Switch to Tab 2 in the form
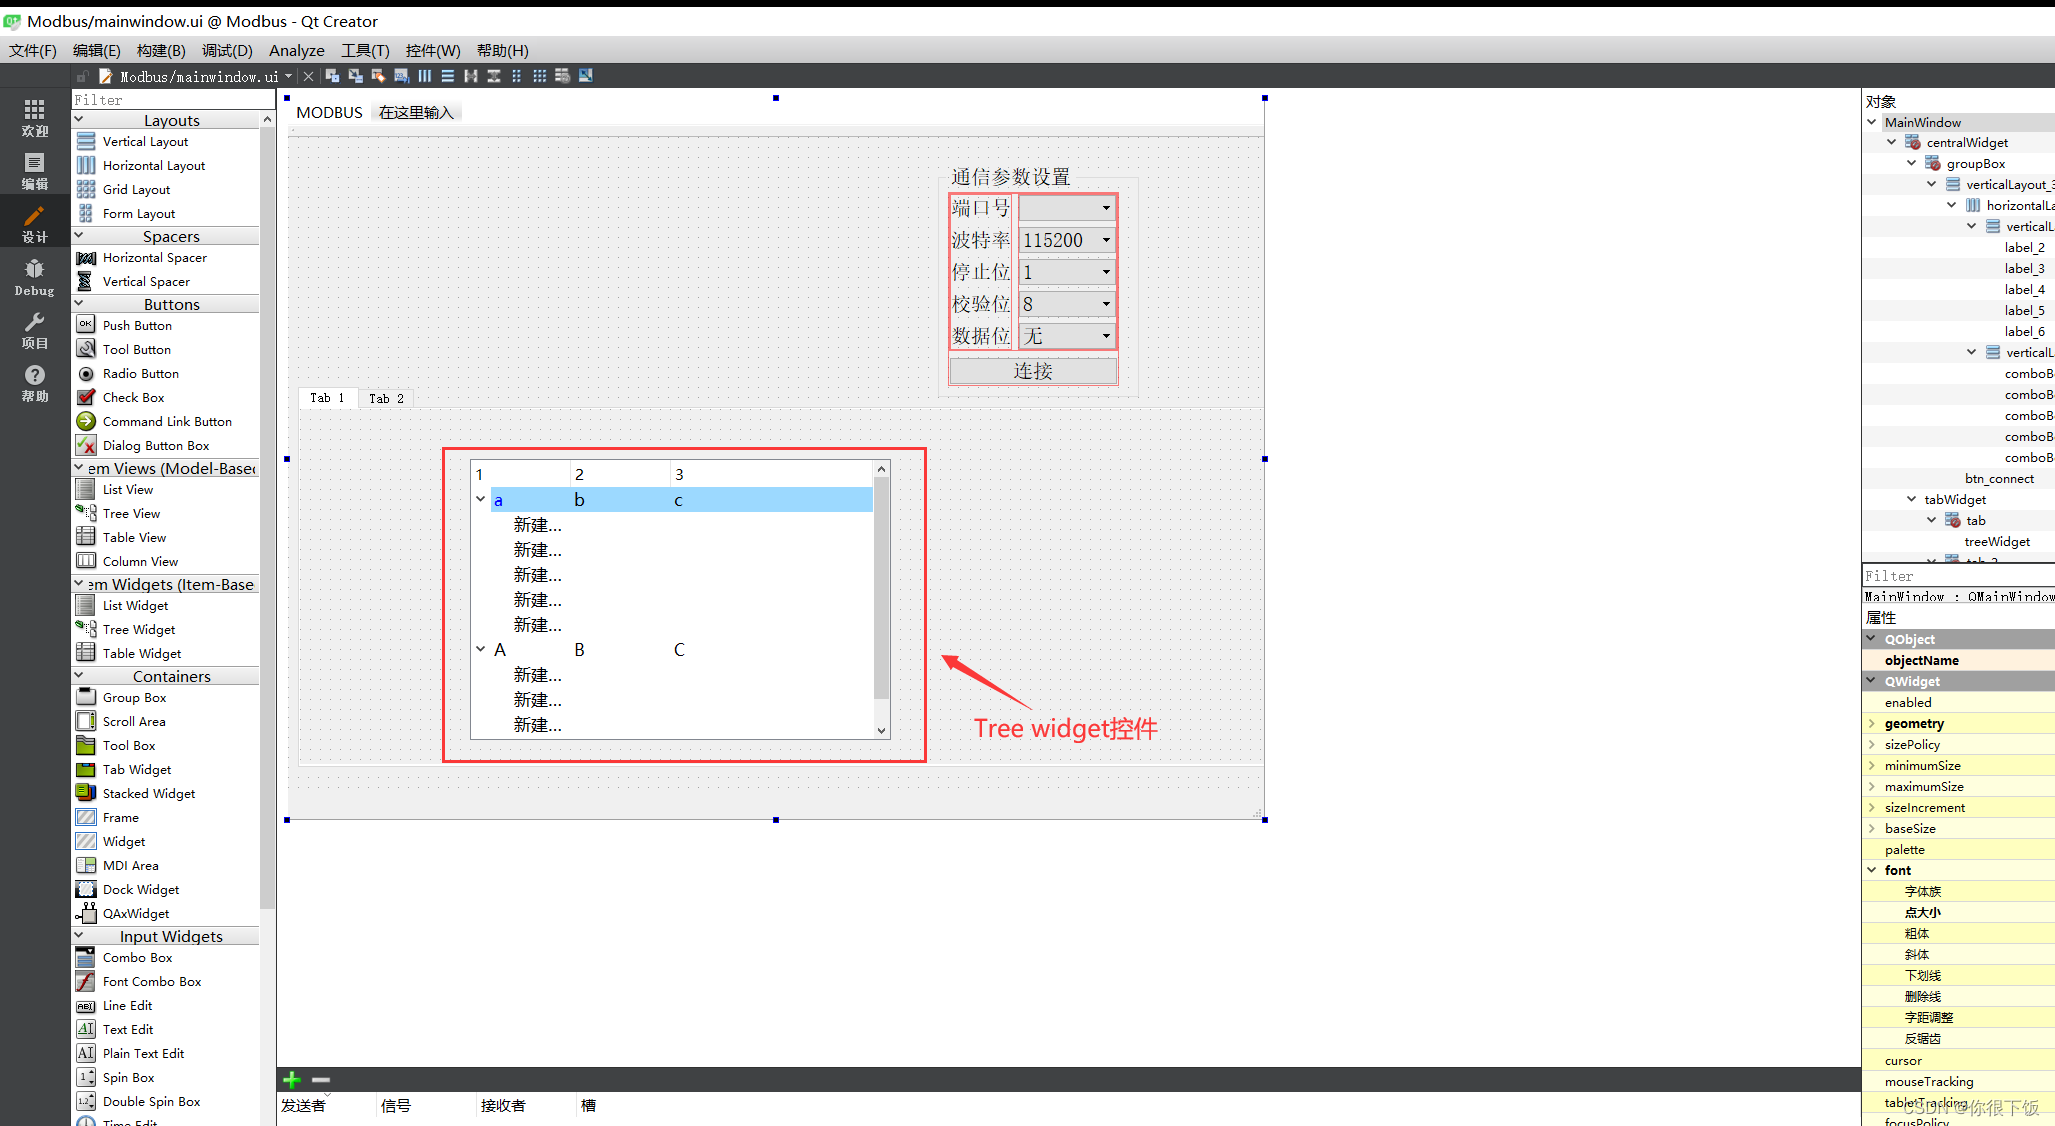Screen dimensions: 2055x1126 click(386, 398)
